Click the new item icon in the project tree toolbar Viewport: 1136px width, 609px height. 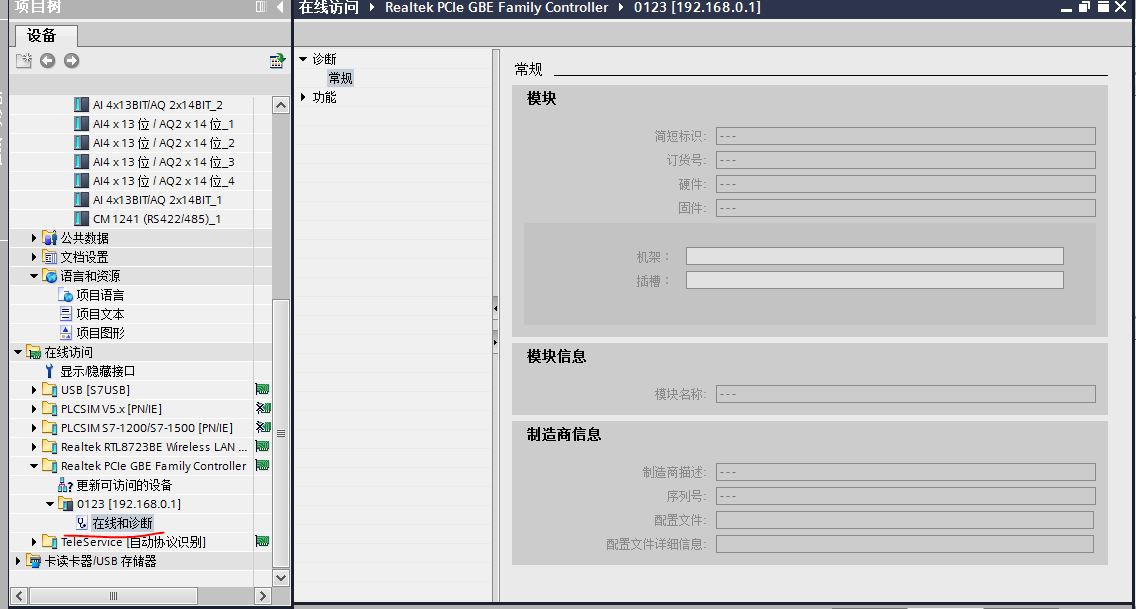tap(24, 61)
